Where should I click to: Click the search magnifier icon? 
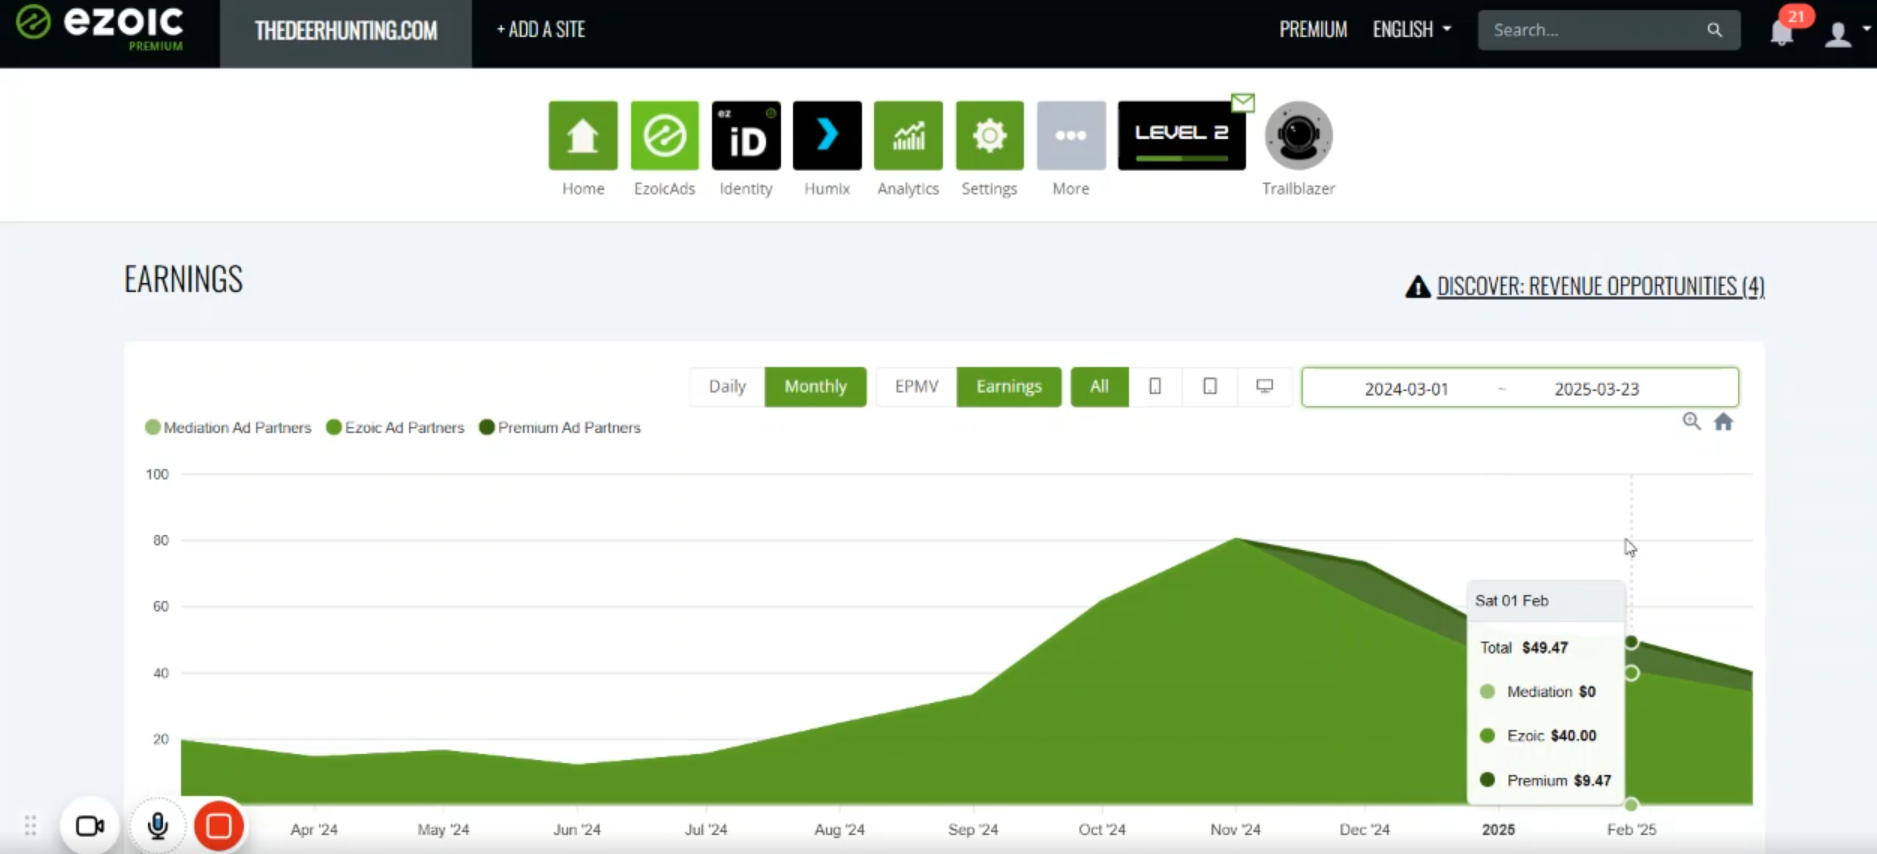click(x=1714, y=30)
